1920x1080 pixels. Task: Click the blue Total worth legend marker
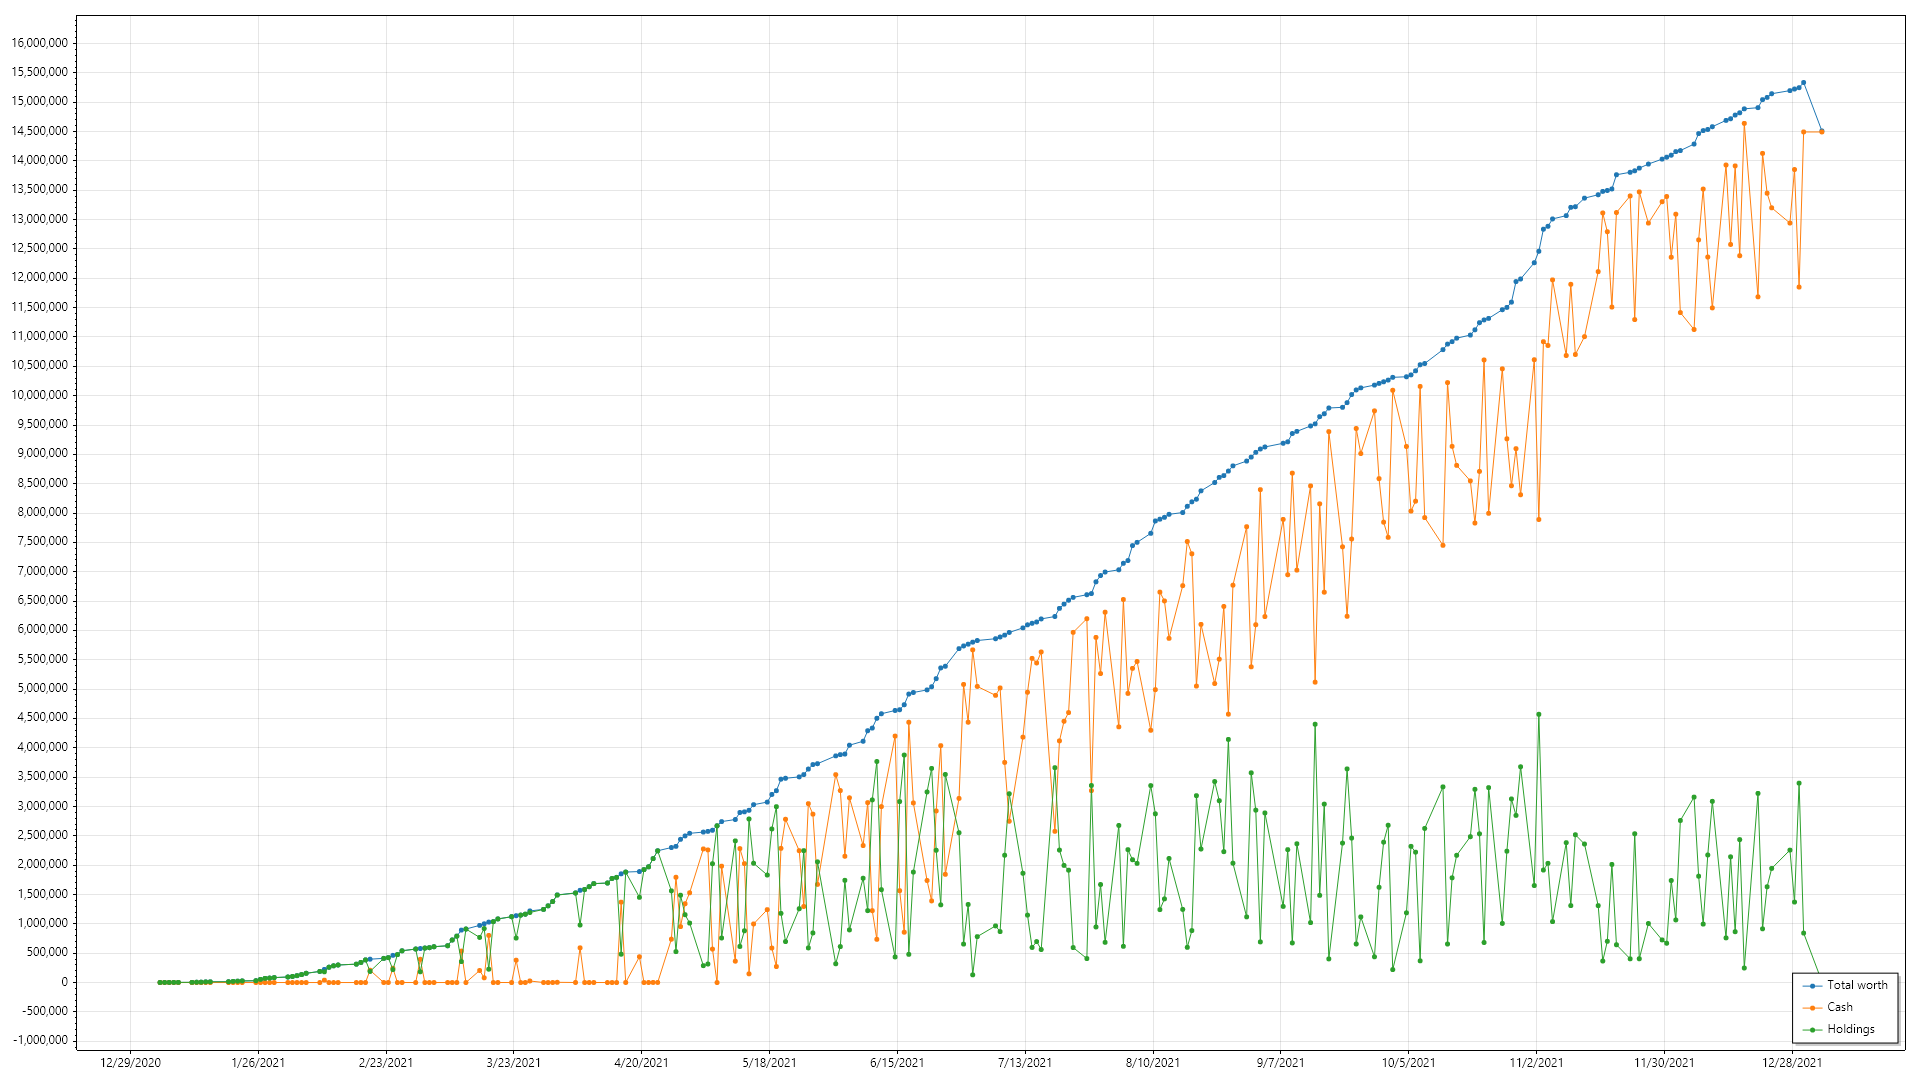coord(1812,986)
